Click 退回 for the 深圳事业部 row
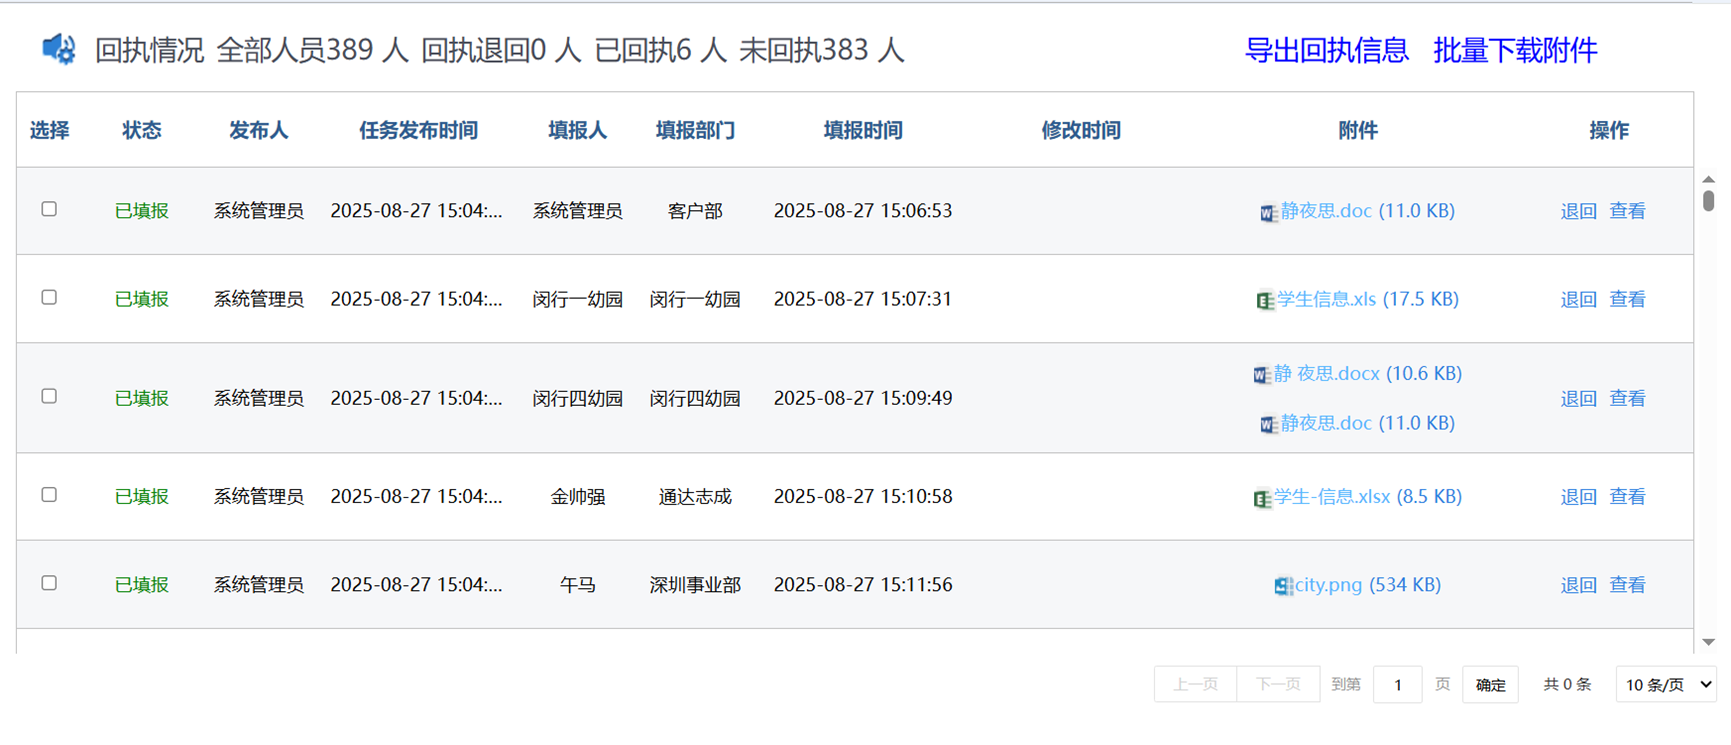The width and height of the screenshot is (1731, 745). [x=1578, y=585]
